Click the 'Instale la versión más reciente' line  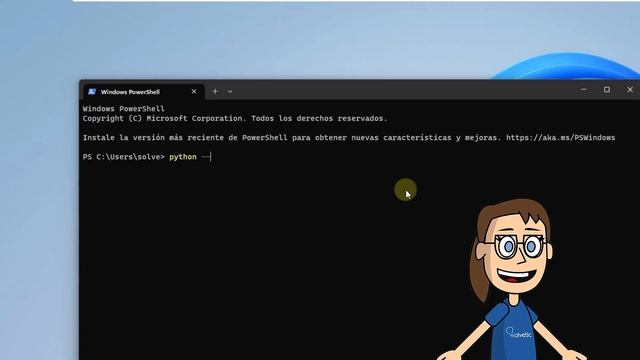click(x=349, y=138)
